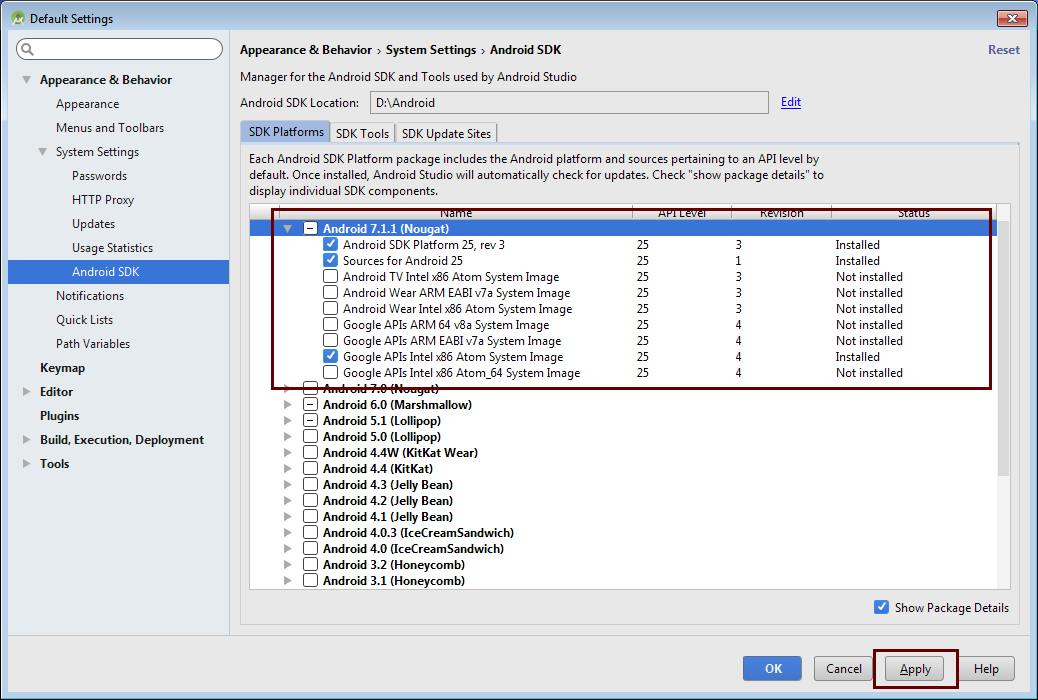Image resolution: width=1038 pixels, height=700 pixels.
Task: Select HTTP Proxy in settings tree
Action: pos(103,200)
